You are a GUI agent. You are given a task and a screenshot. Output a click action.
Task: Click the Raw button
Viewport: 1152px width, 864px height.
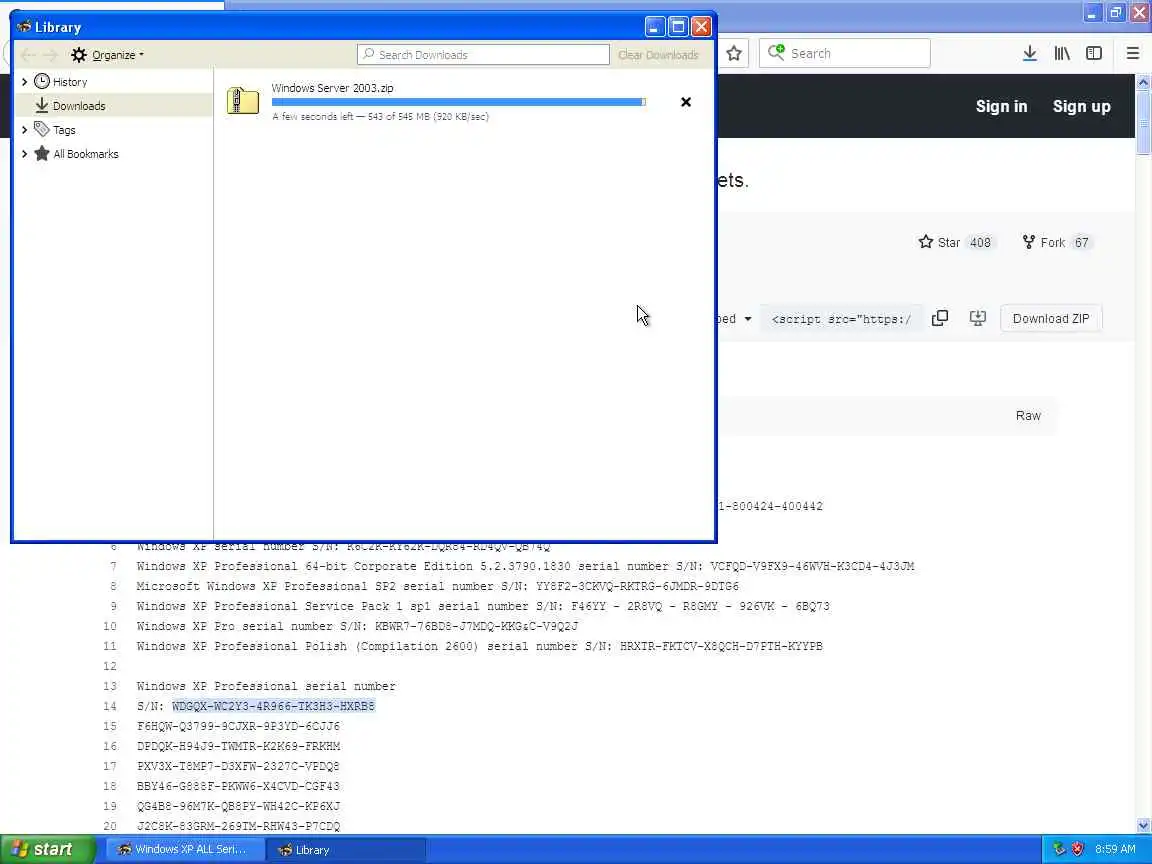(x=1028, y=416)
